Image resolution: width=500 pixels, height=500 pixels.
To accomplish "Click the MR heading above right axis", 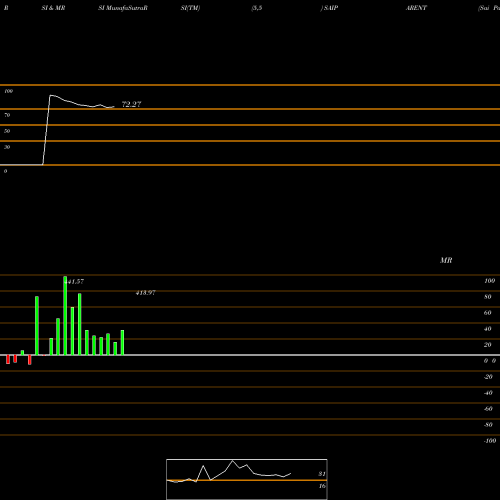I will pos(446,260).
